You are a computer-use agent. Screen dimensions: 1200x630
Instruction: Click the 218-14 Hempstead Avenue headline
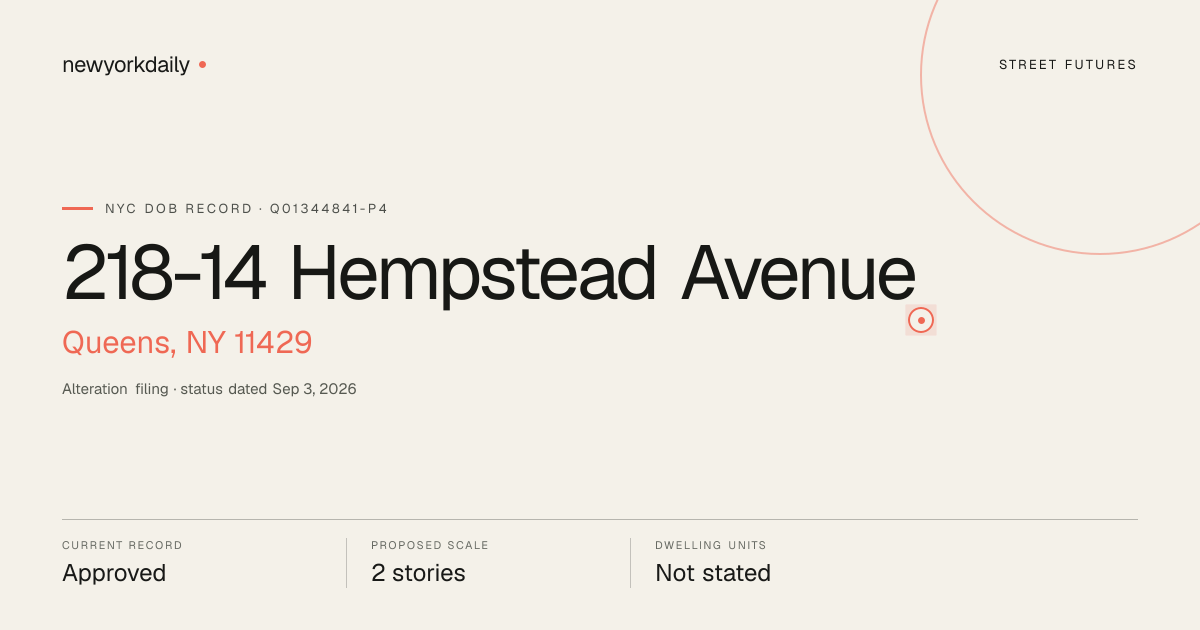489,274
